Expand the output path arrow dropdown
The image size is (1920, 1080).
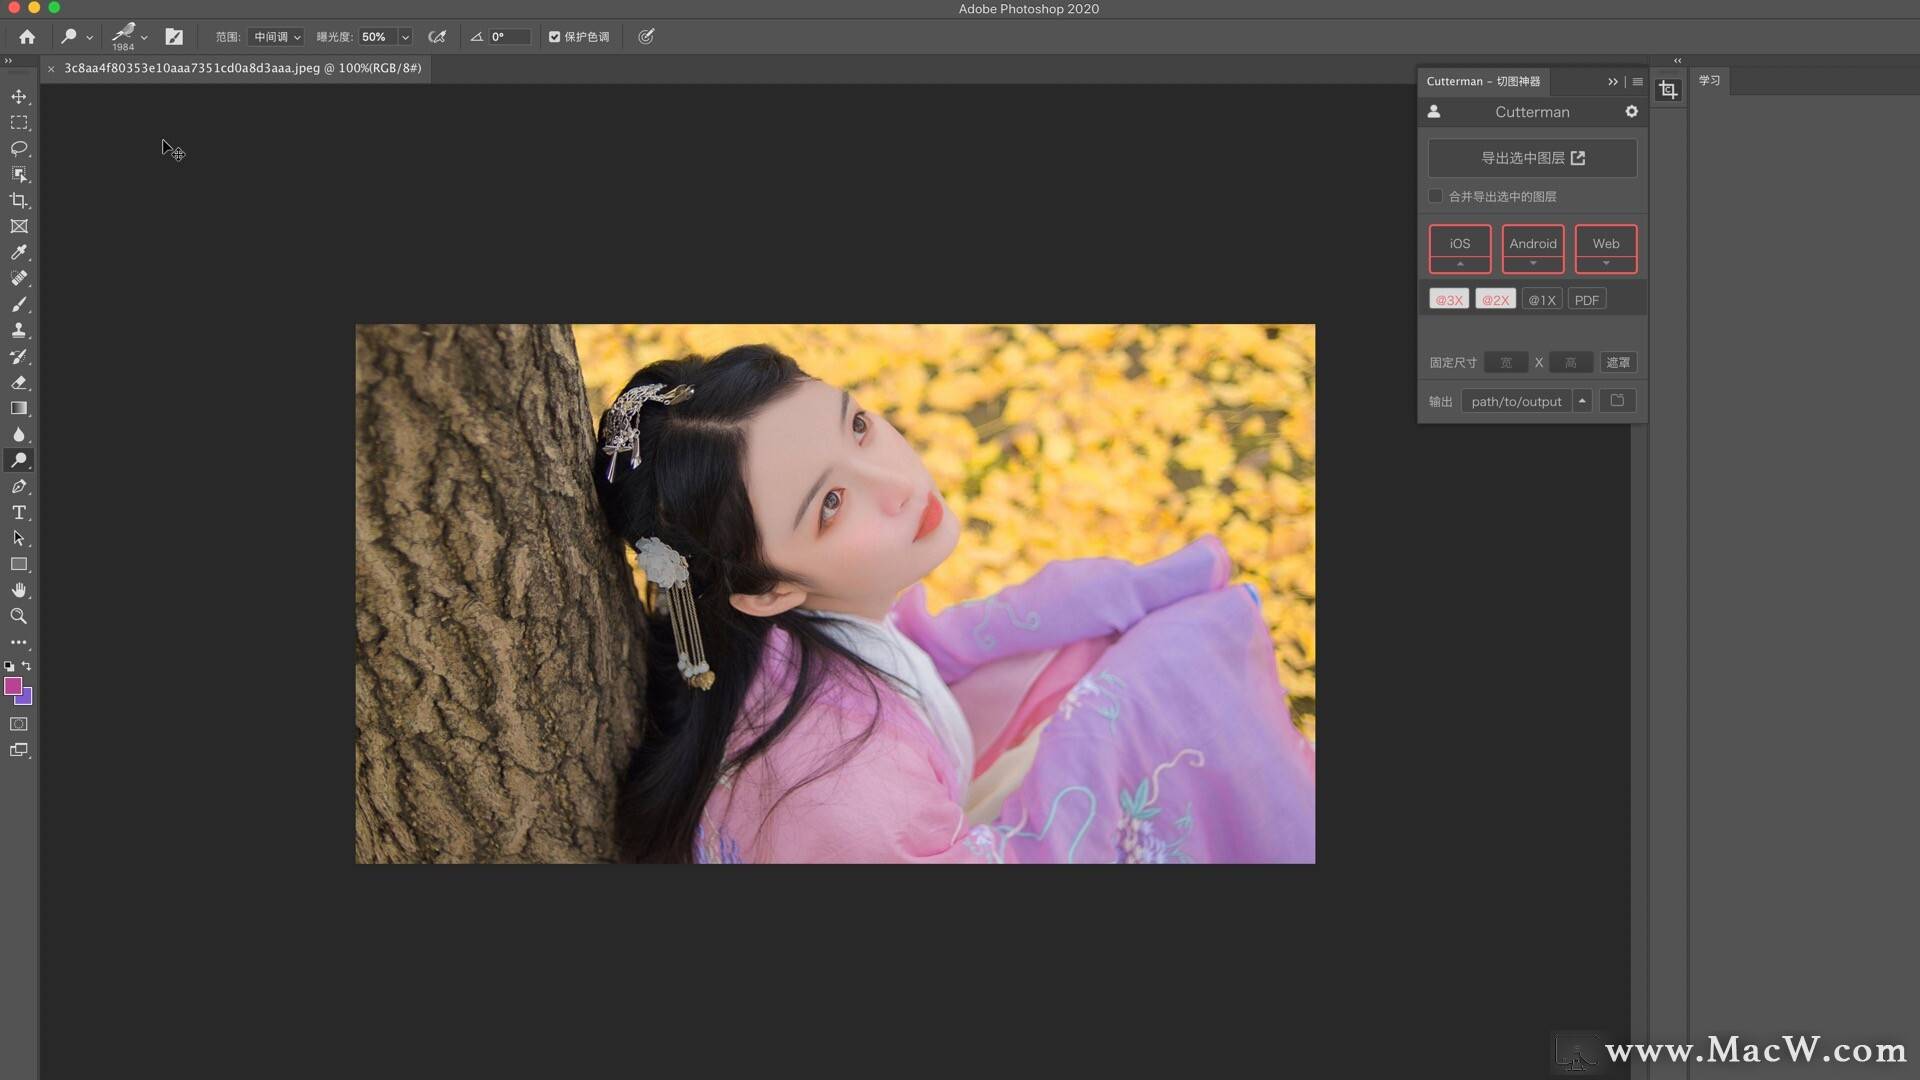pyautogui.click(x=1582, y=401)
